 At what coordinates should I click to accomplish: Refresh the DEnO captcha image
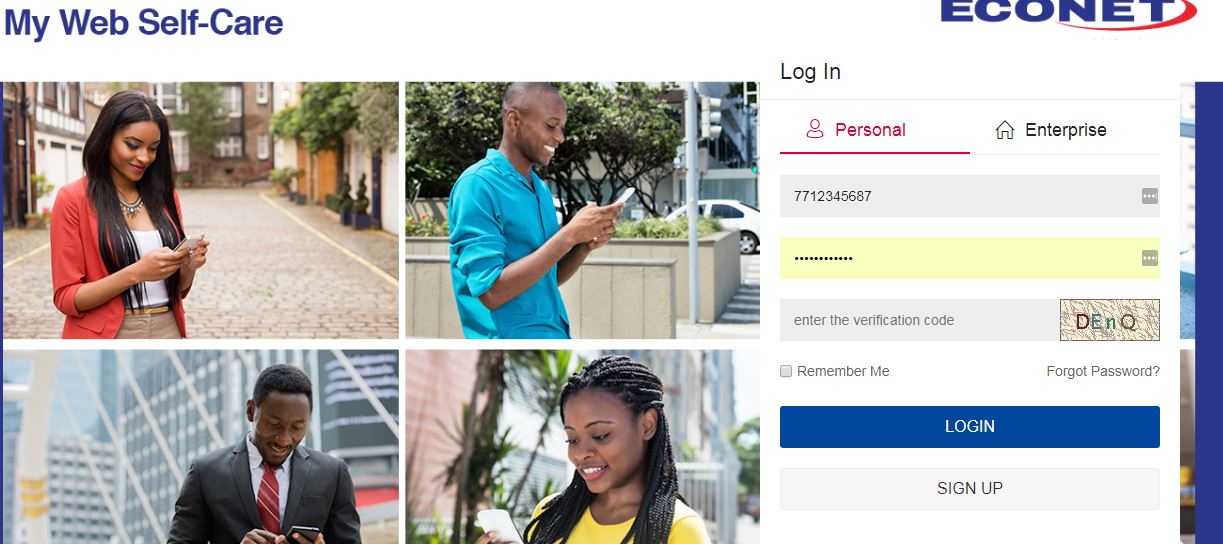pos(1110,320)
